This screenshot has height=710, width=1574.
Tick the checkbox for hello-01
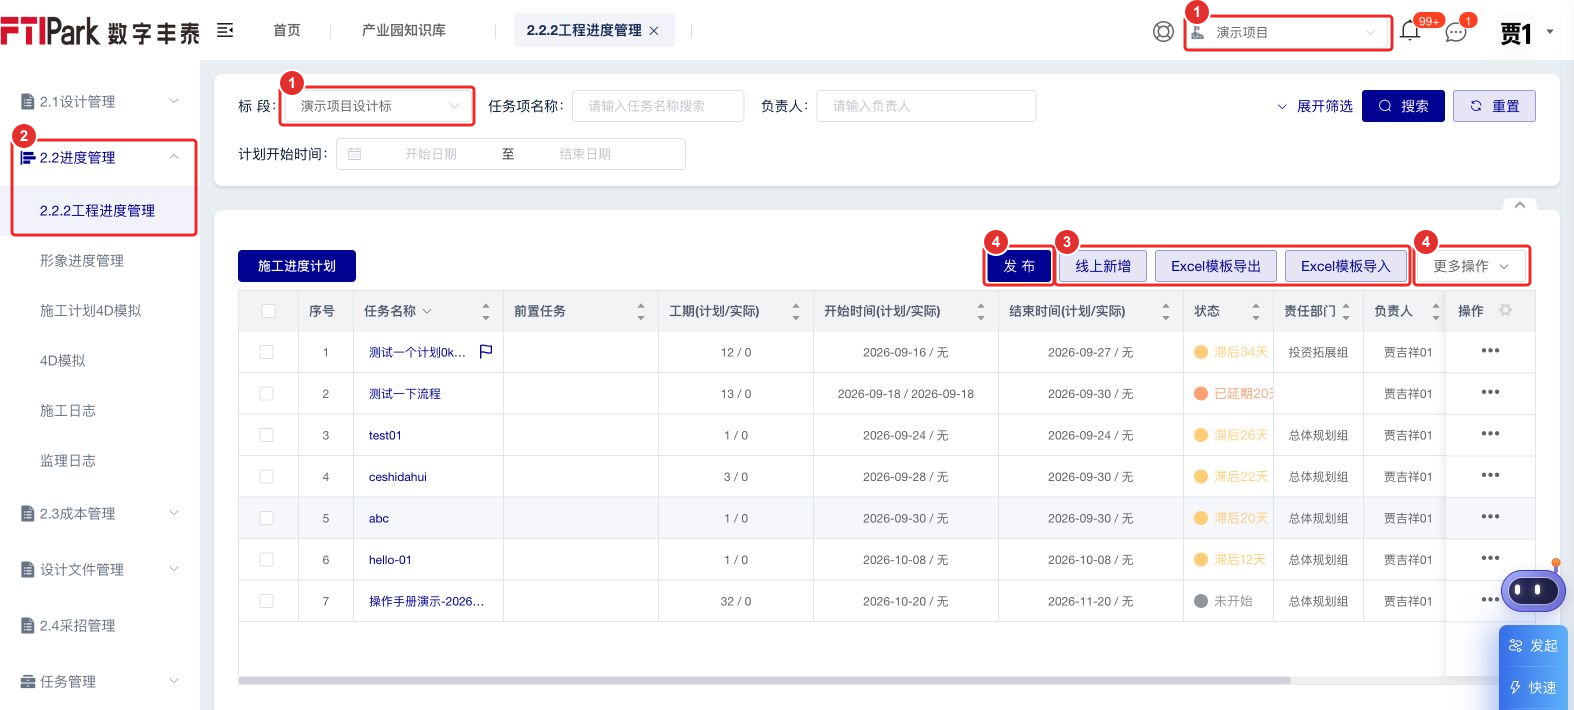click(266, 560)
